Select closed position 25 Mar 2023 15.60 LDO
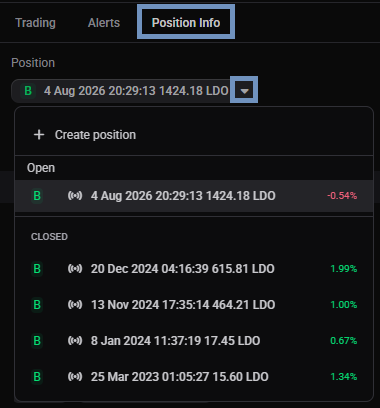 [194, 377]
